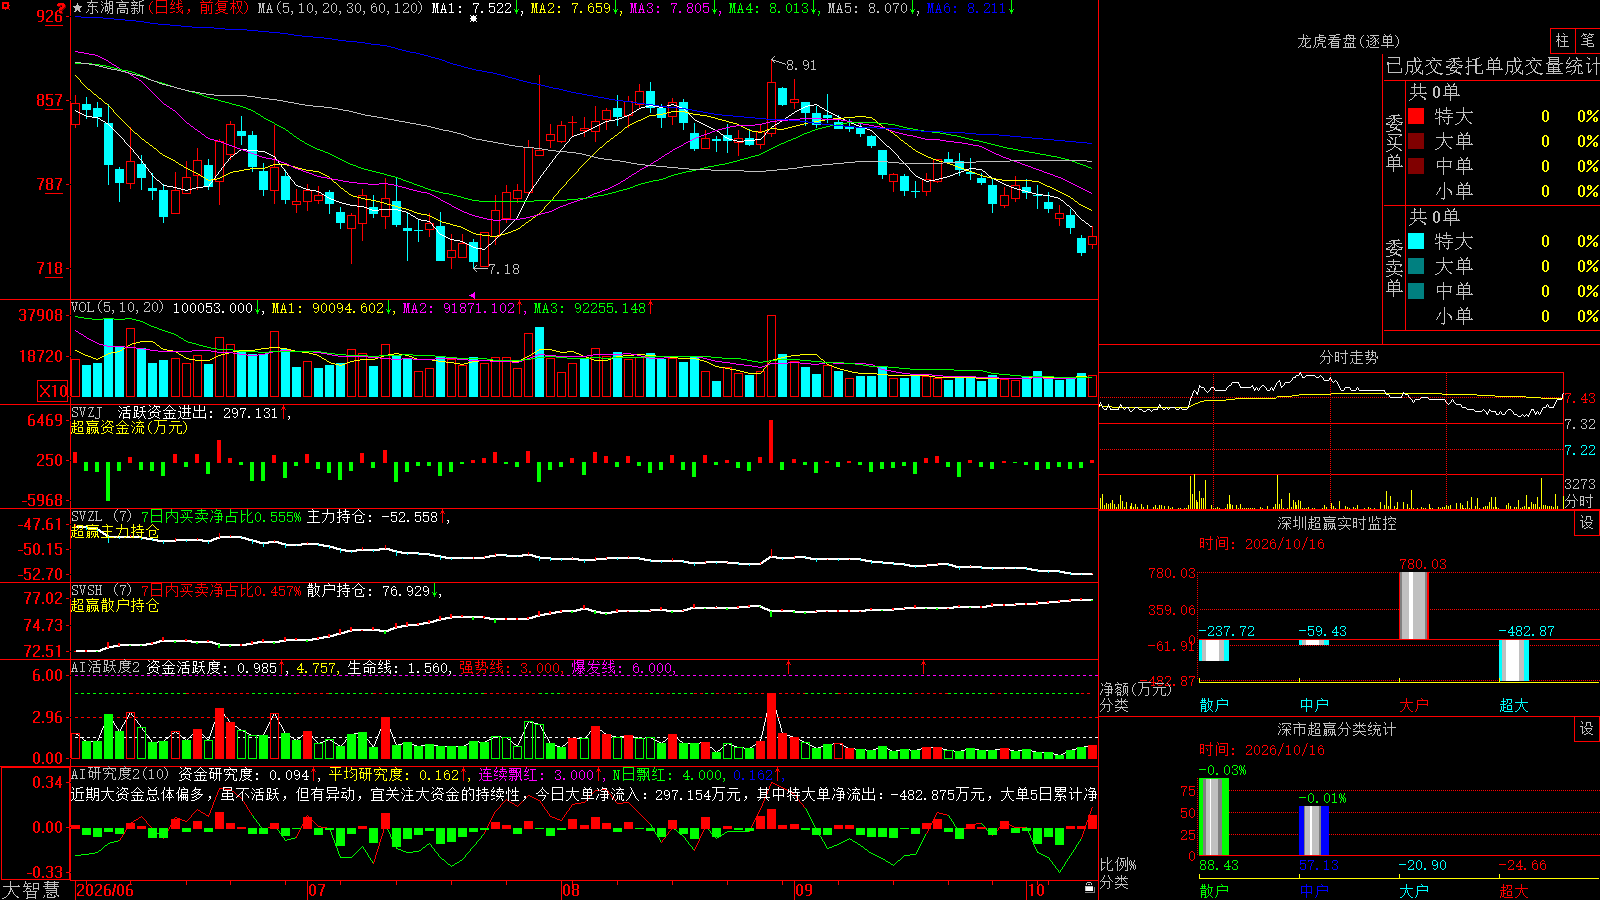
Task: Click the 780.03 大户 bar in monitor chart
Action: 1413,605
